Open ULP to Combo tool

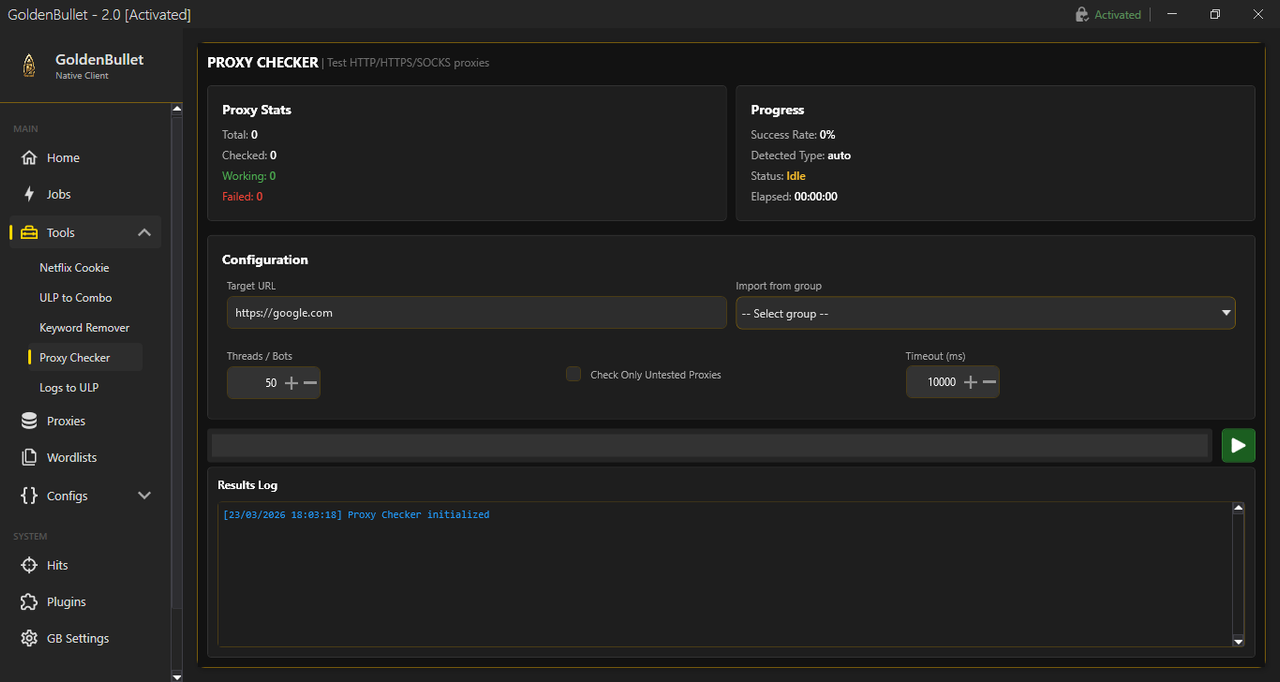(x=75, y=298)
